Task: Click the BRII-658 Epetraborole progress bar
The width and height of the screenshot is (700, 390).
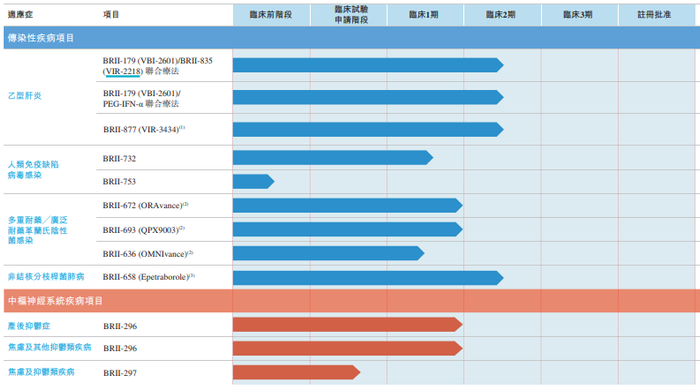Action: point(368,278)
